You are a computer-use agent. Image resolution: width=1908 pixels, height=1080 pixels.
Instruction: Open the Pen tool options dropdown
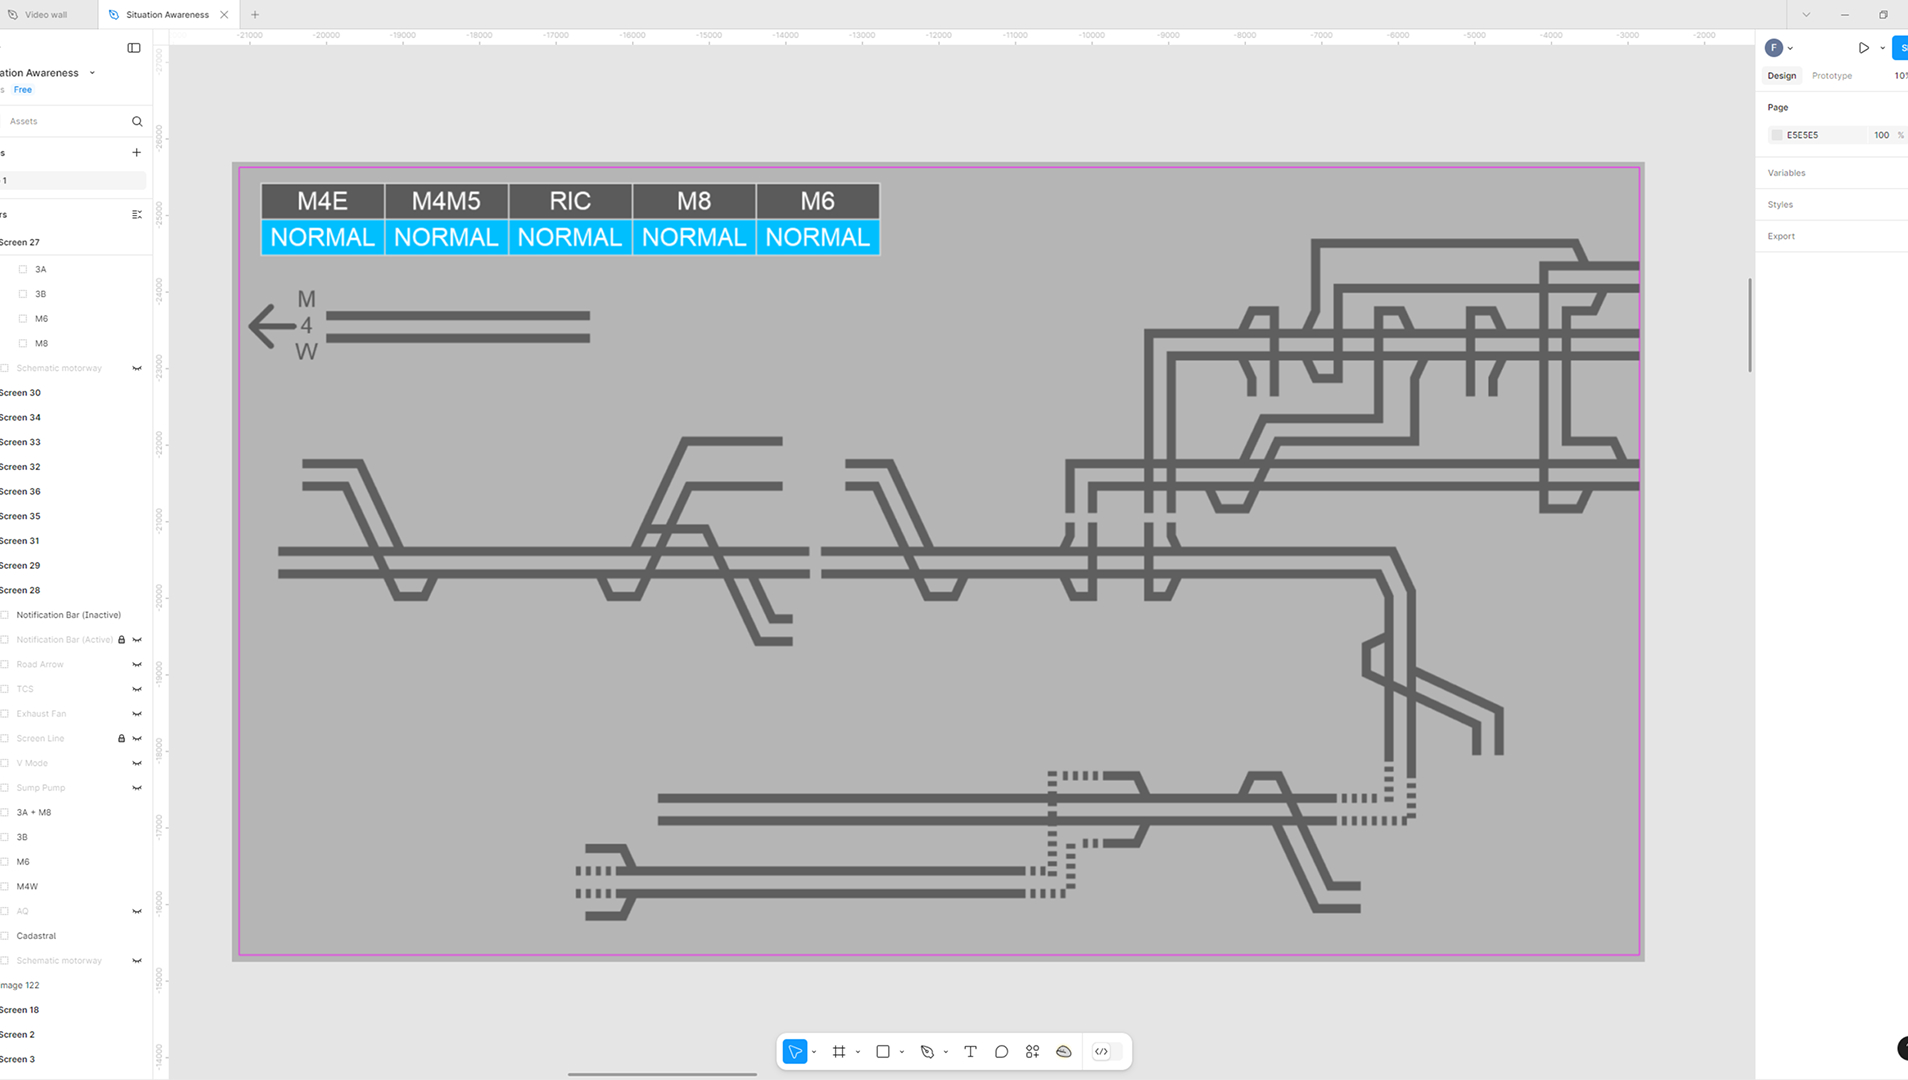[x=946, y=1052]
